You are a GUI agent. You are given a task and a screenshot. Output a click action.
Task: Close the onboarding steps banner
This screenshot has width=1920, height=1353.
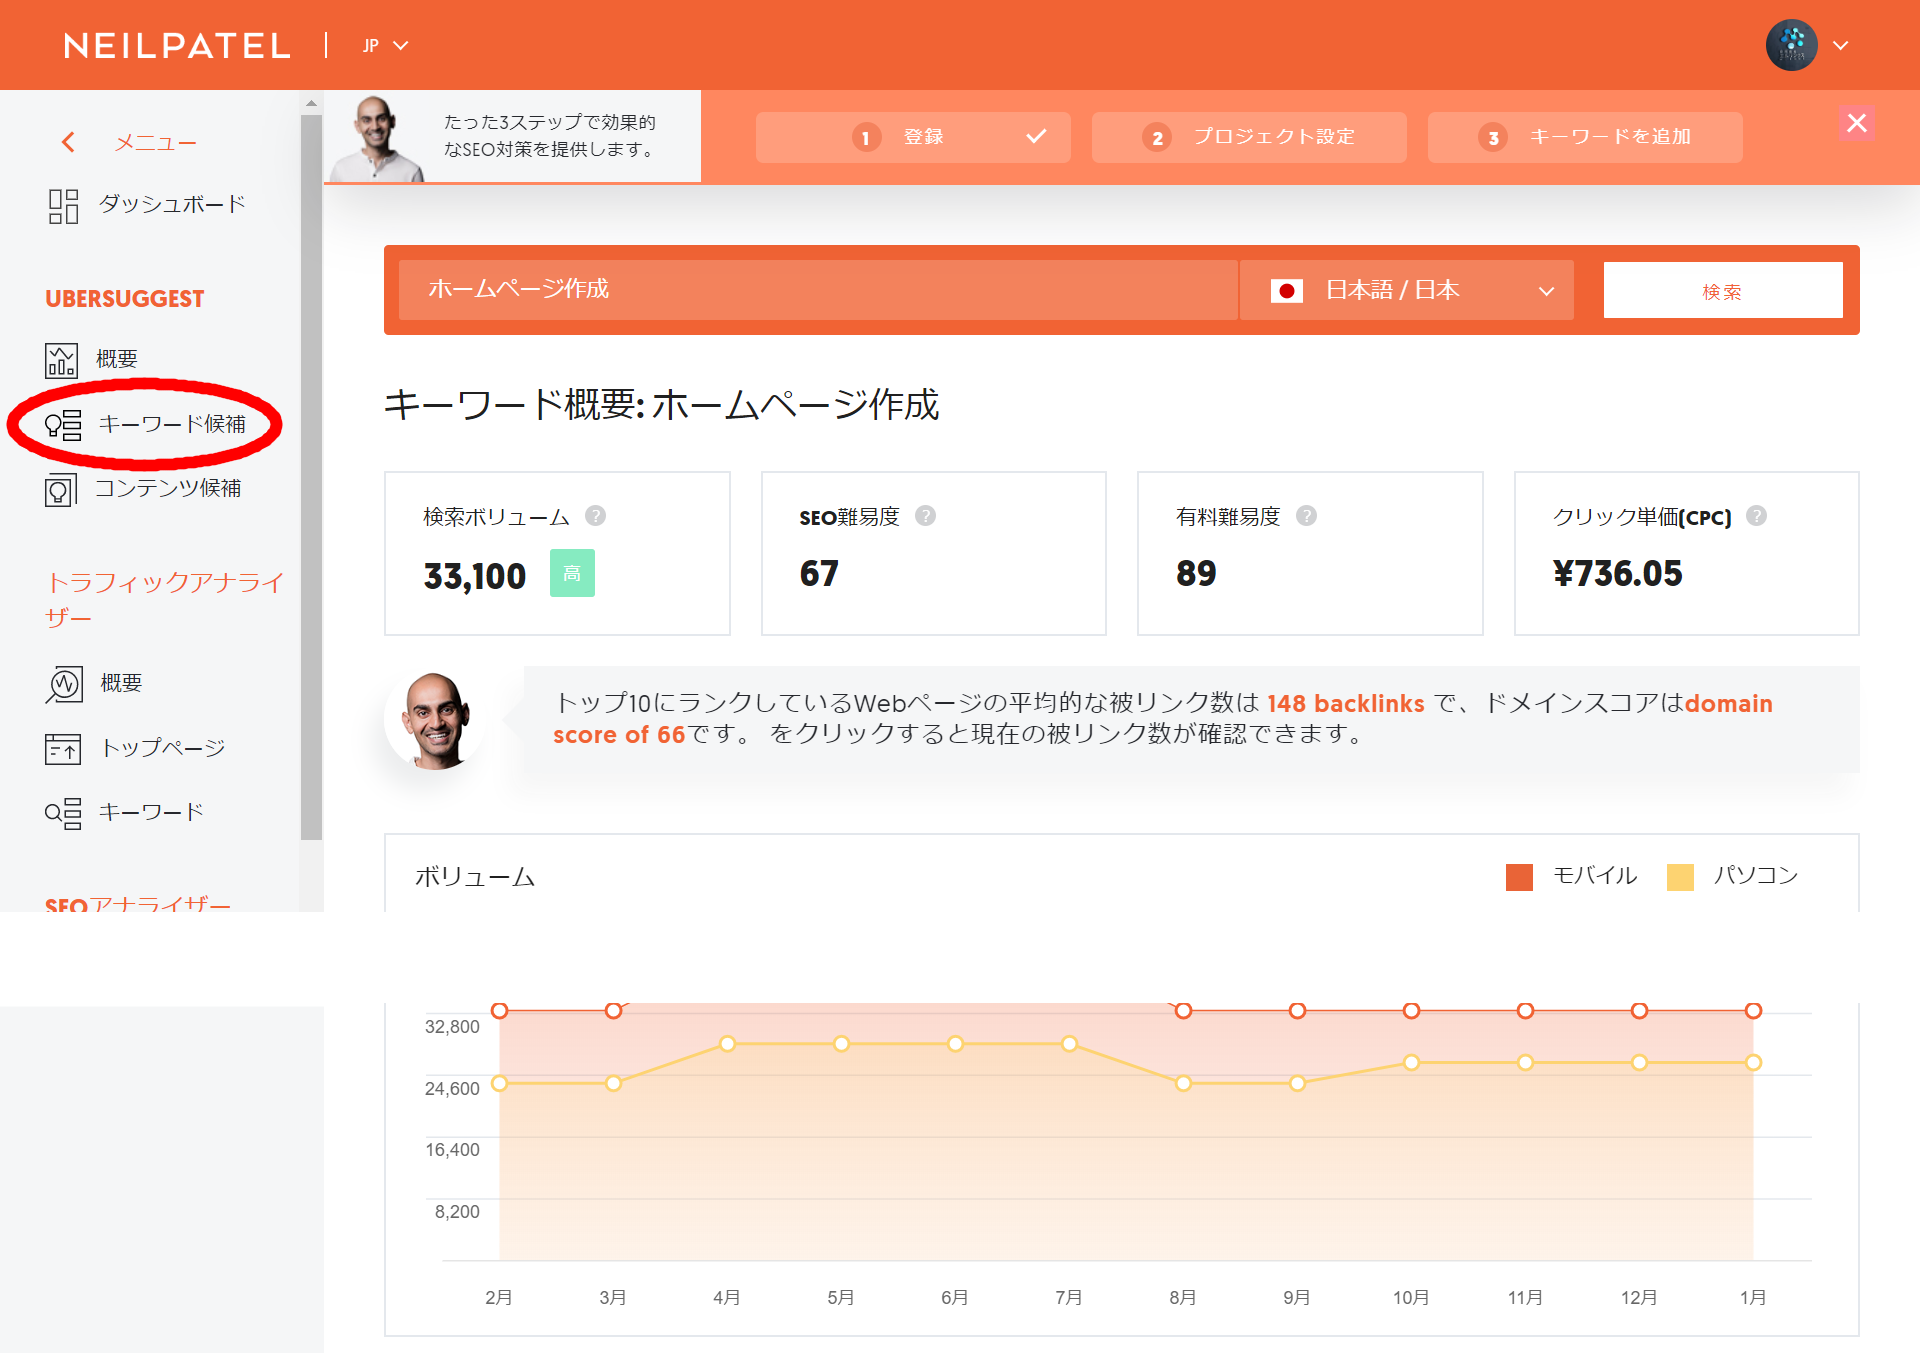click(x=1857, y=123)
